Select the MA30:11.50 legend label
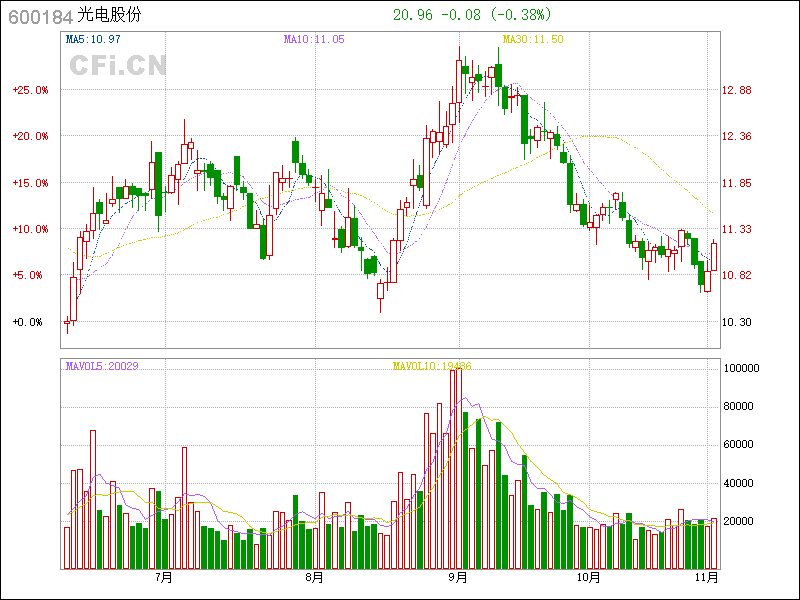Screen dimensions: 800x600 (533, 39)
